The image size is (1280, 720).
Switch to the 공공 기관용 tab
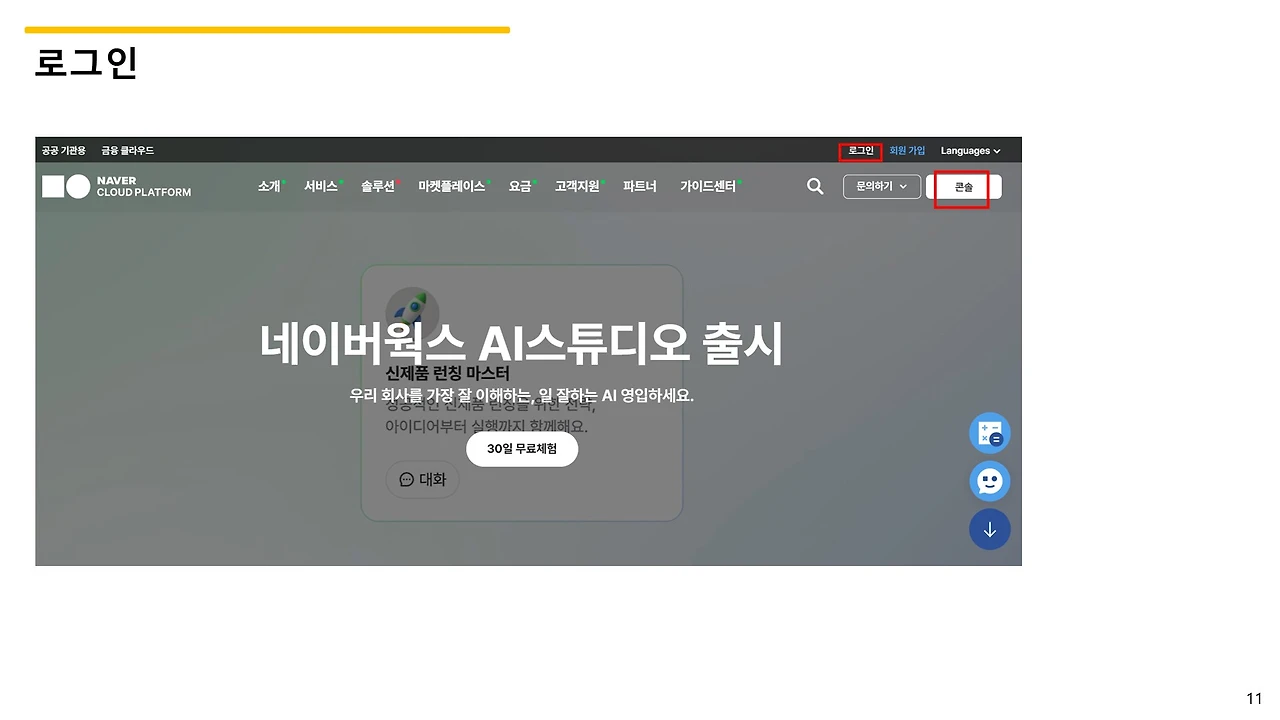coord(62,150)
